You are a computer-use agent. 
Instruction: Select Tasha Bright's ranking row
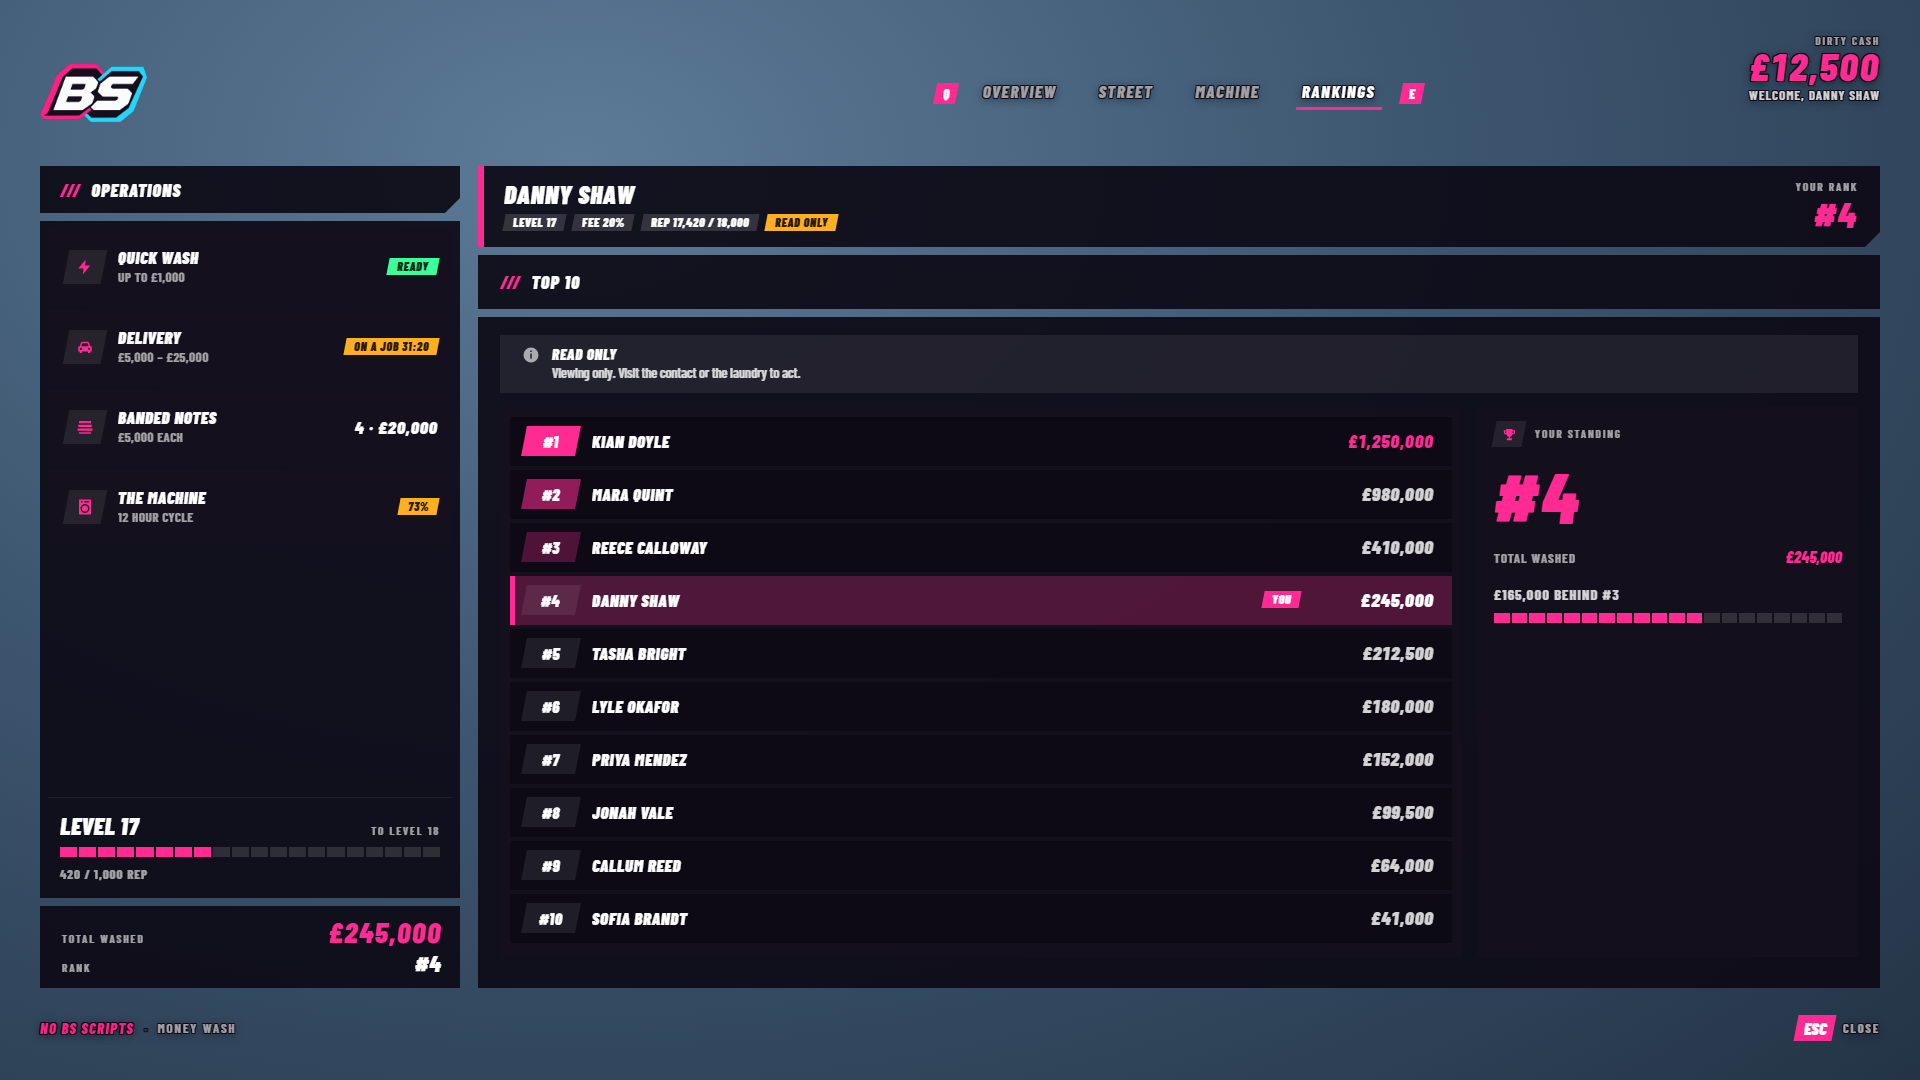[x=981, y=654]
